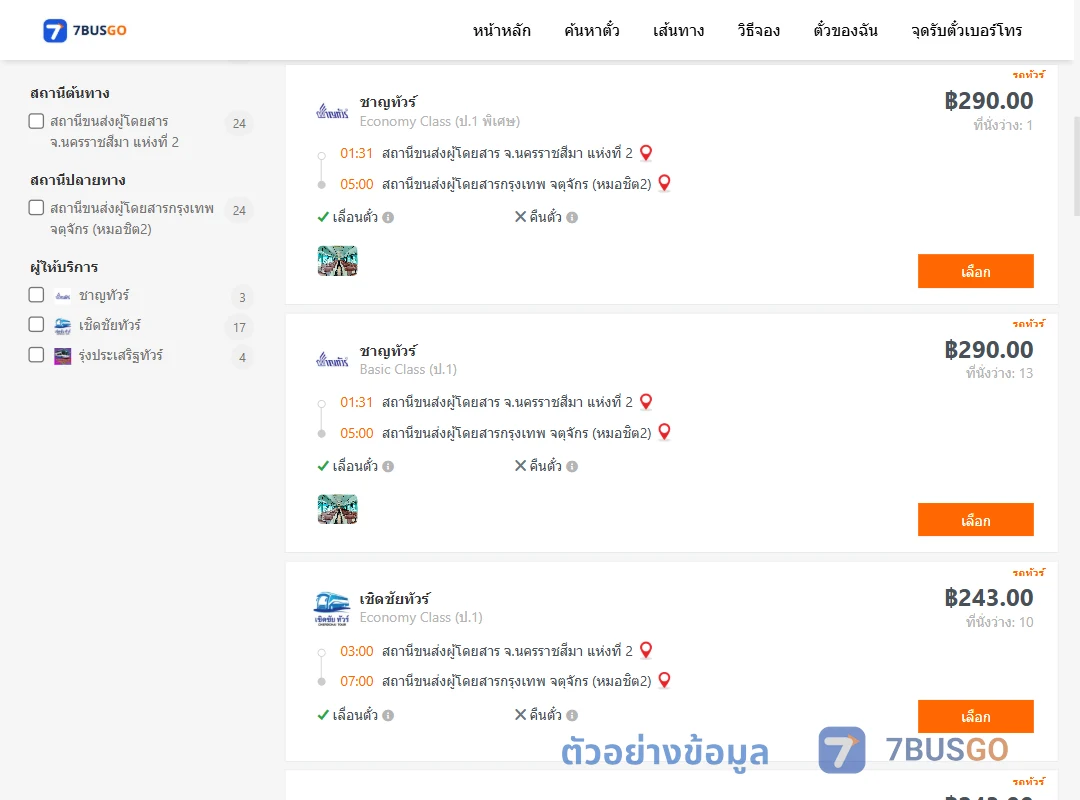Click เชิดชัยทัวร์ logo on the ฿243.00 card

pyautogui.click(x=332, y=608)
